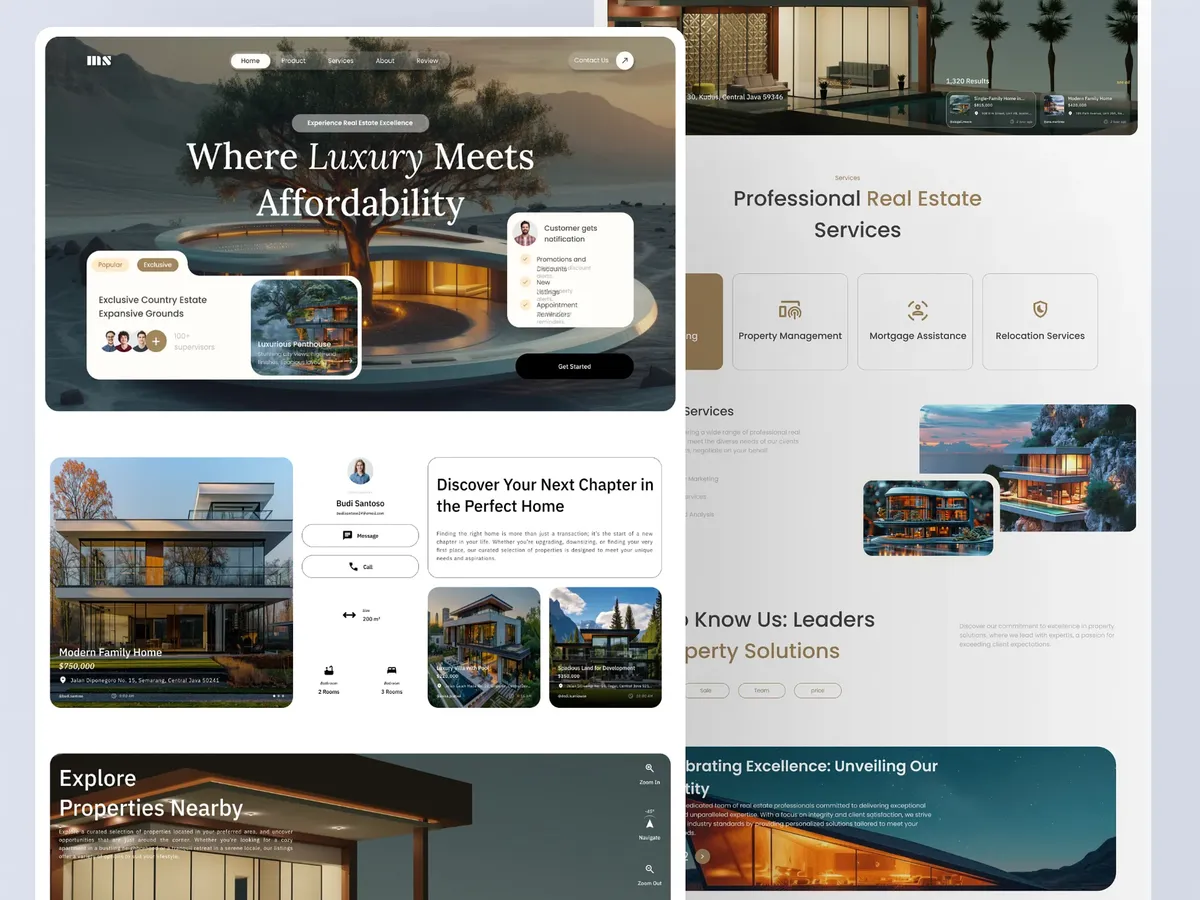This screenshot has width=1200, height=900.
Task: Open the lakeside house thumbnail
Action: [x=929, y=517]
